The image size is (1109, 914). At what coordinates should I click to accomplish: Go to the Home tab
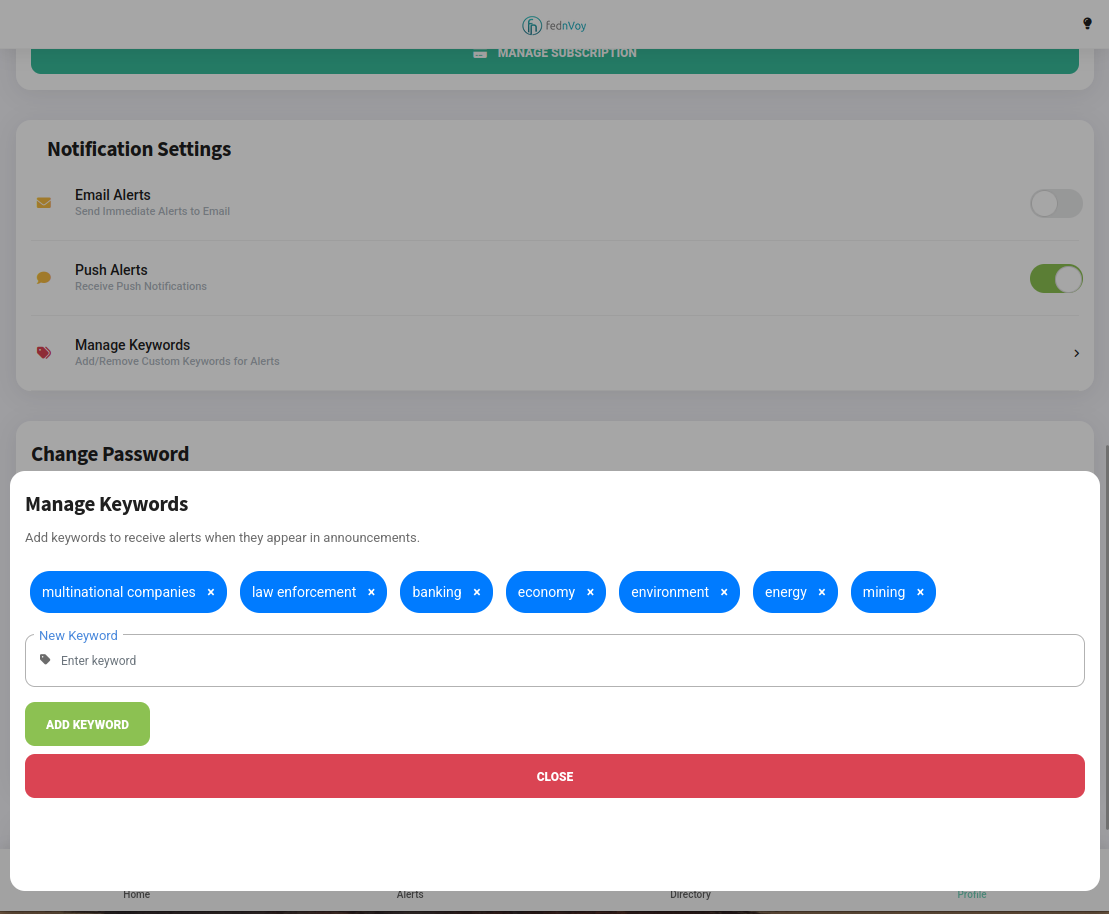tap(137, 895)
